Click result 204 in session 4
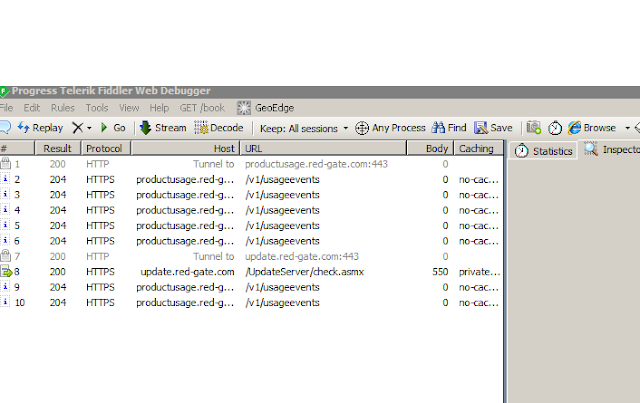The height and width of the screenshot is (403, 640). 58,210
